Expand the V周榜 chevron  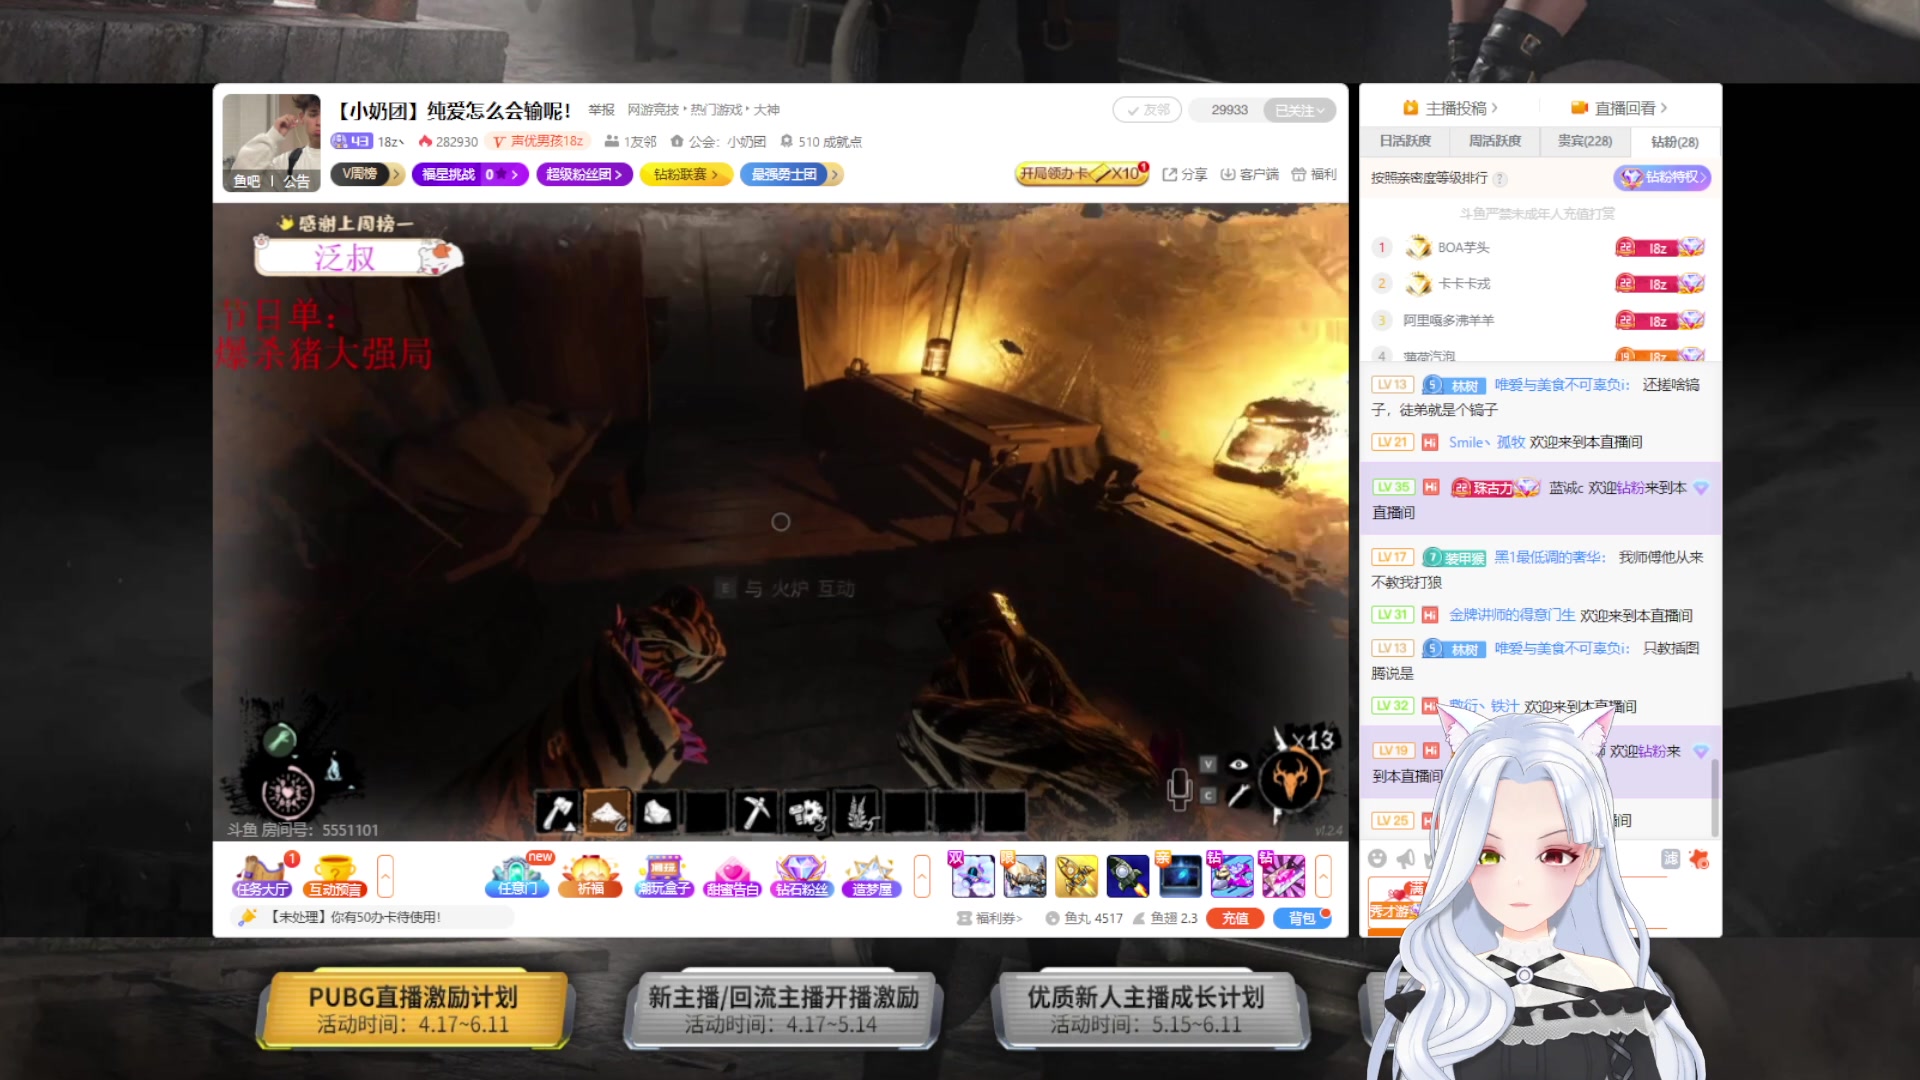(x=396, y=174)
